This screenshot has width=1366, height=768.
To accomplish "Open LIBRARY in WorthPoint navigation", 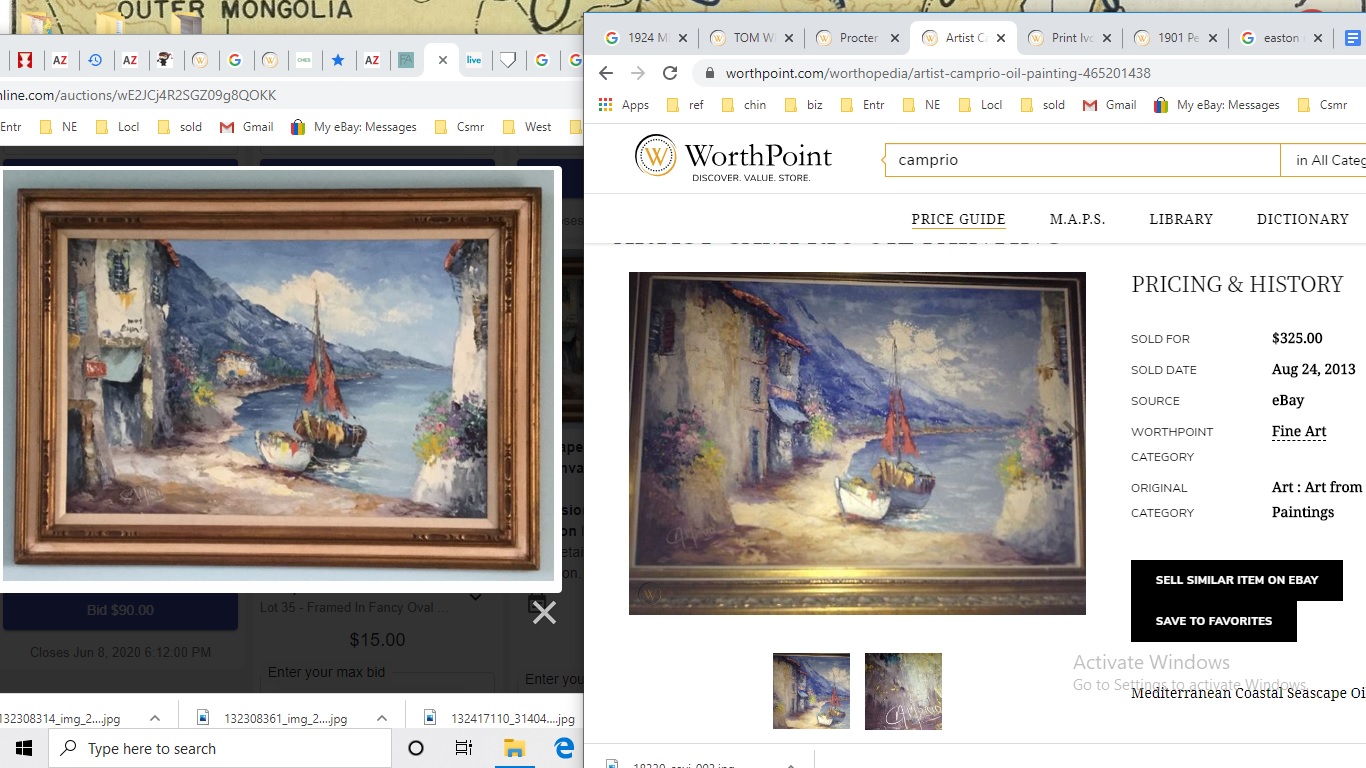I will (x=1181, y=219).
